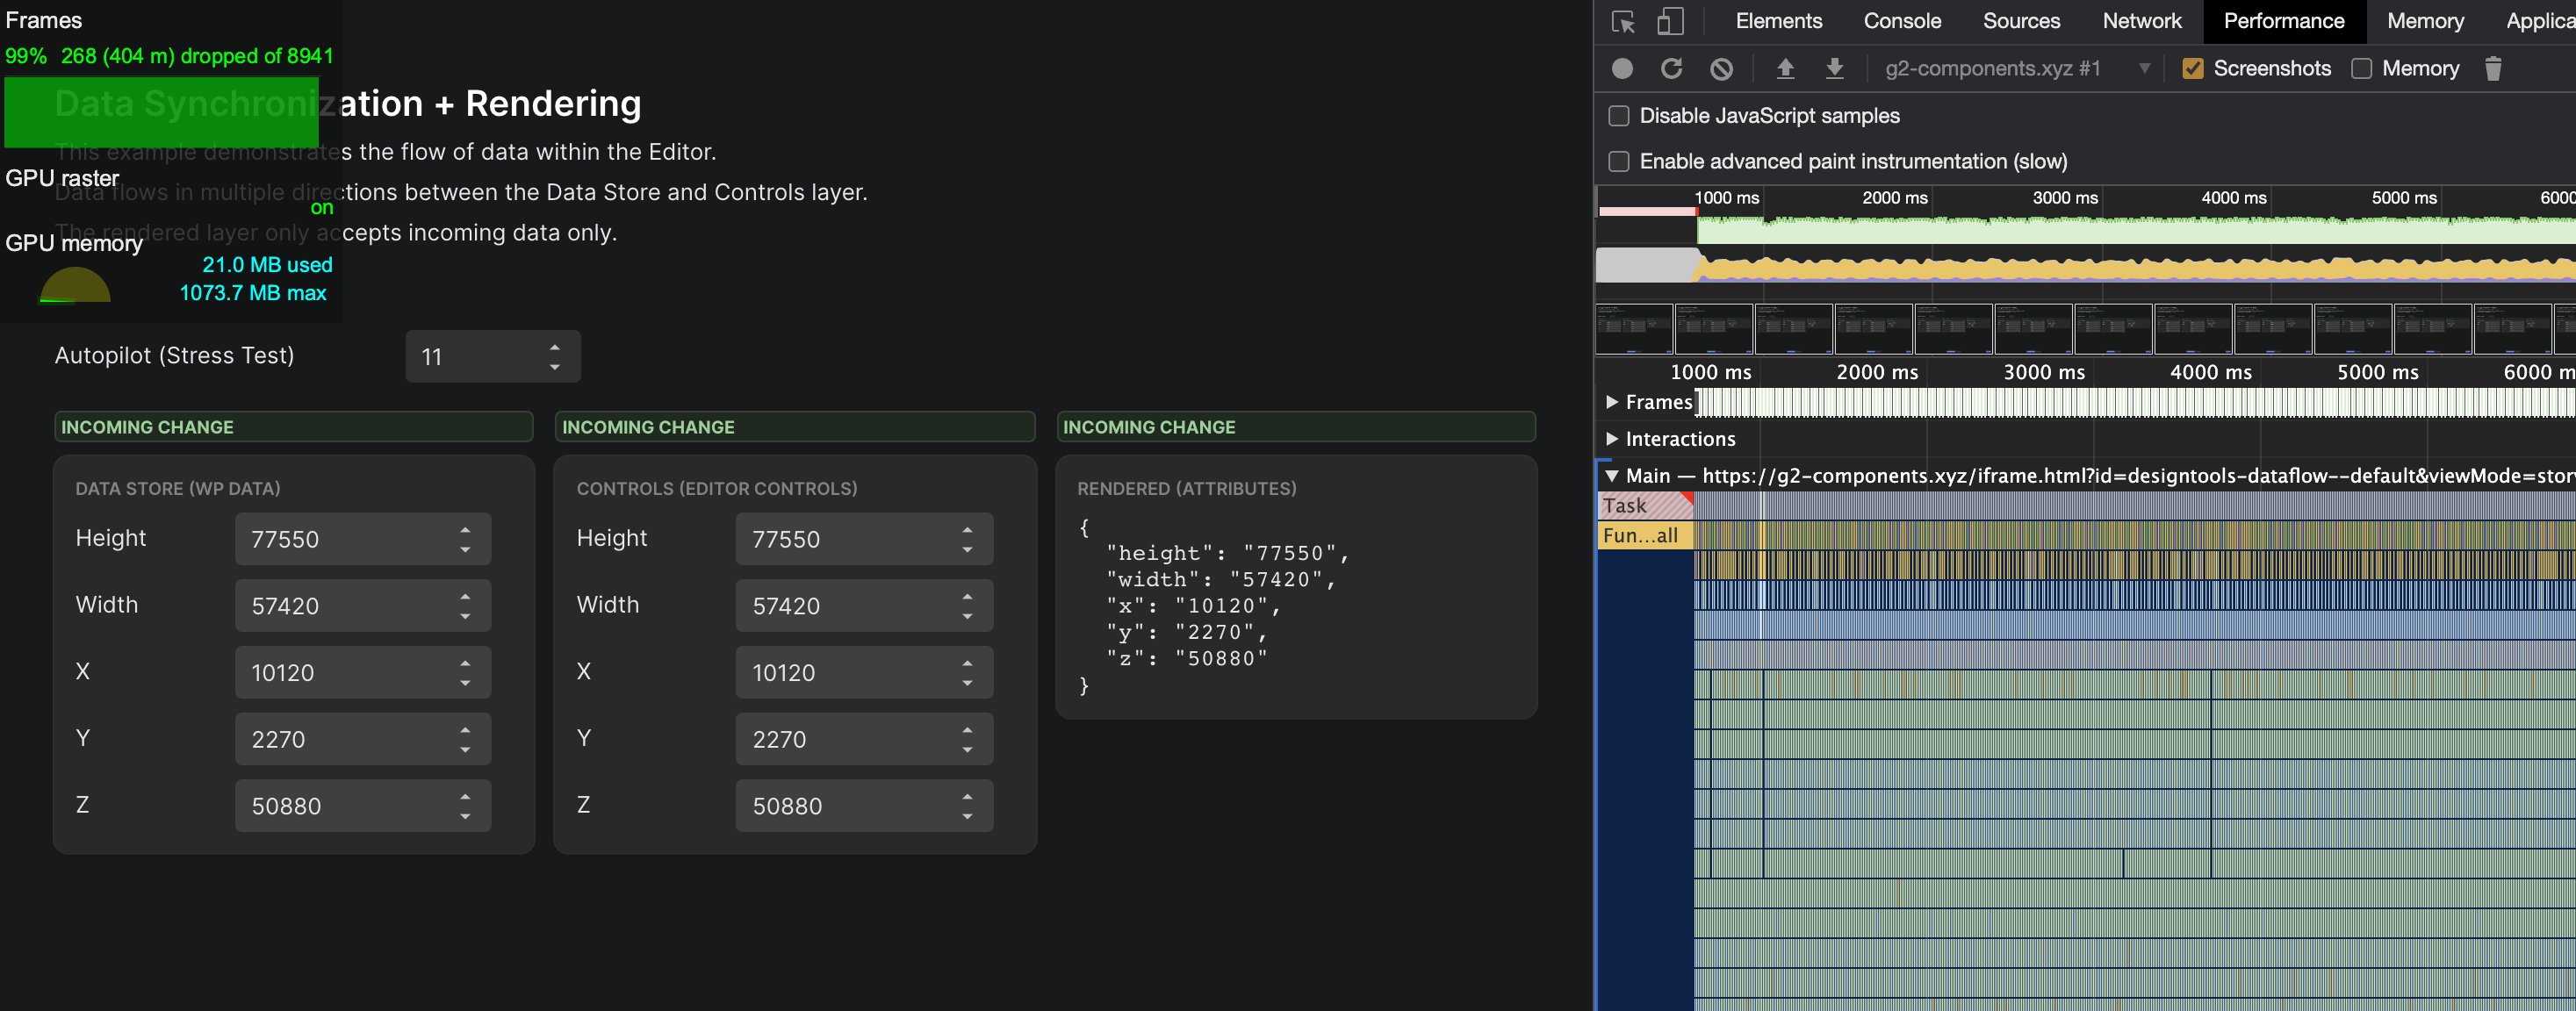Delete the recording with the trash icon
Image resolution: width=2576 pixels, height=1011 pixels.
pos(2493,68)
